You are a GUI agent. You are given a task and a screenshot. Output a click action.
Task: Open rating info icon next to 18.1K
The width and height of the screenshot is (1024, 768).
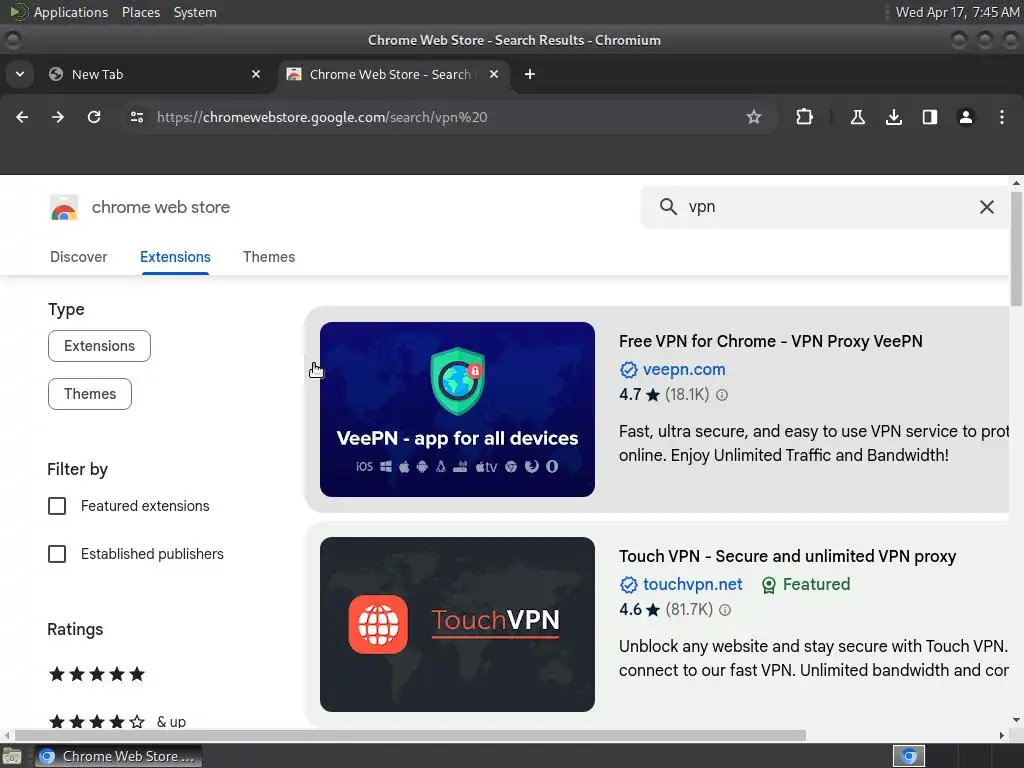[722, 394]
